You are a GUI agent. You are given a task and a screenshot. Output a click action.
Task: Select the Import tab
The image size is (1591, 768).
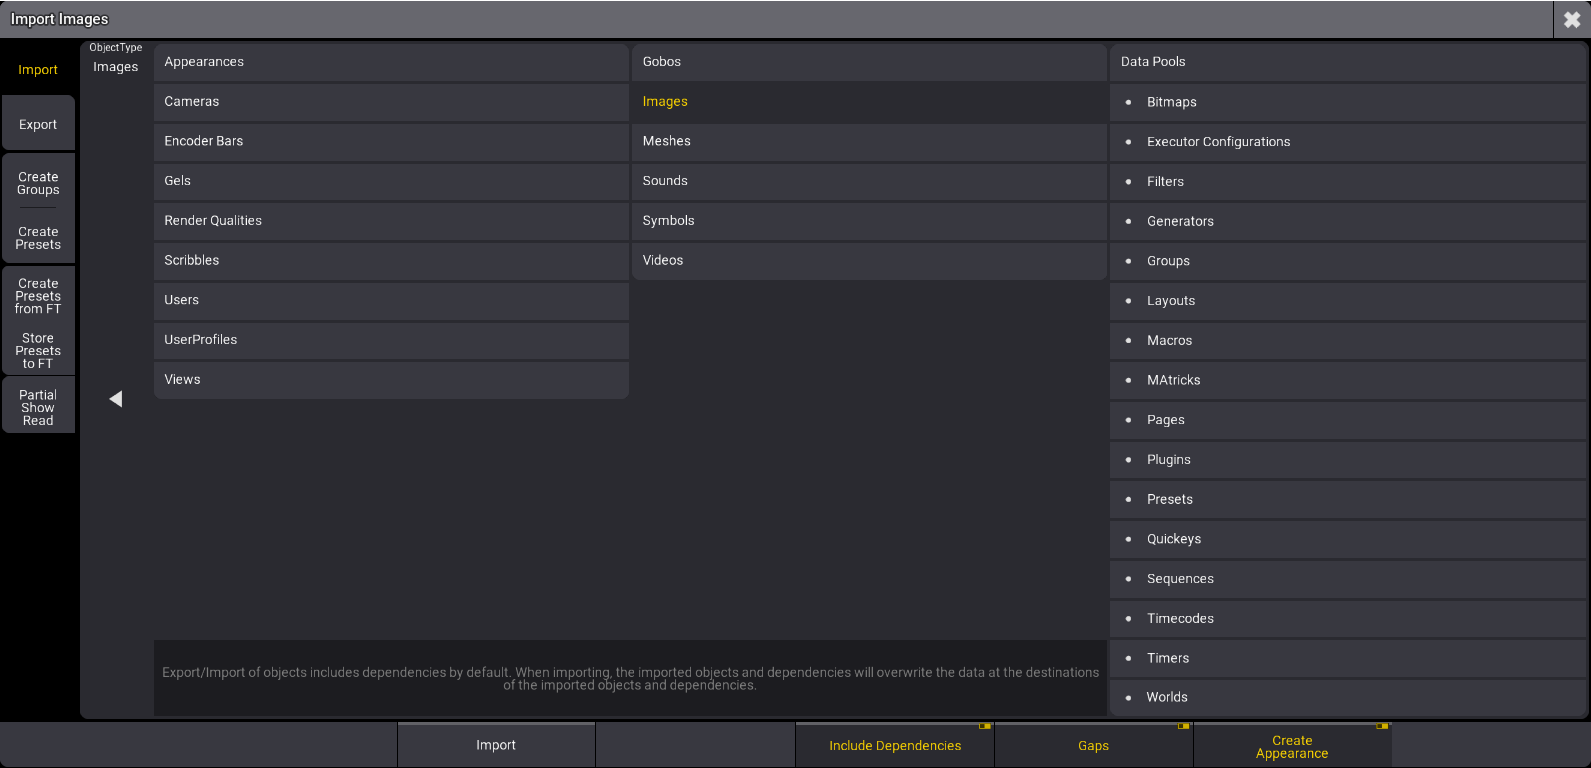(x=38, y=70)
